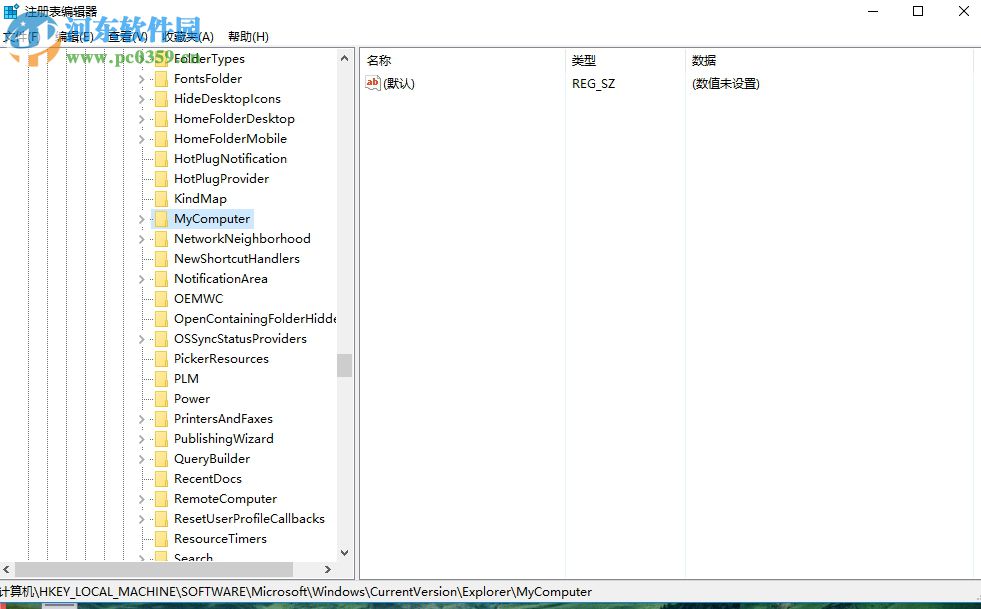Click the Power folder icon
981x609 pixels.
pyautogui.click(x=161, y=399)
